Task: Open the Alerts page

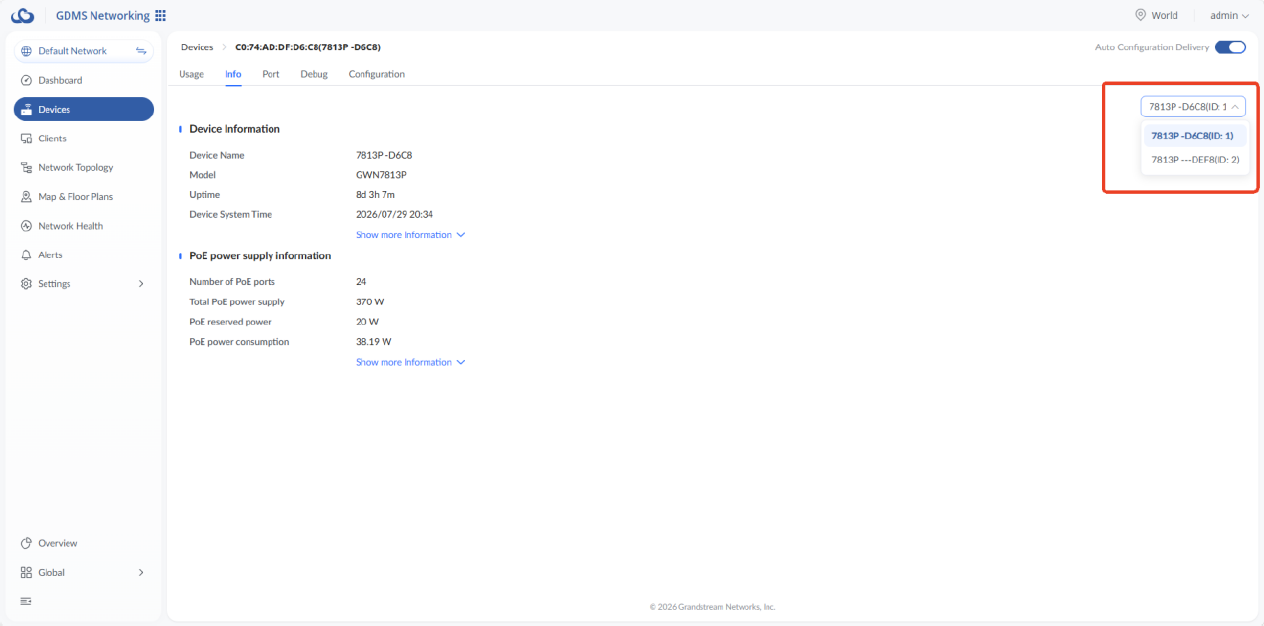Action: point(84,255)
